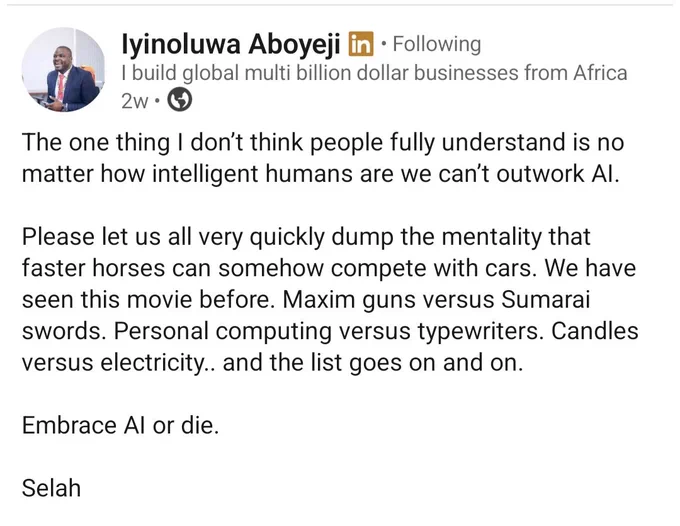Open Iyinoluwa Aboyeji's profile photo
This screenshot has width=680, height=526.
pyautogui.click(x=63, y=70)
